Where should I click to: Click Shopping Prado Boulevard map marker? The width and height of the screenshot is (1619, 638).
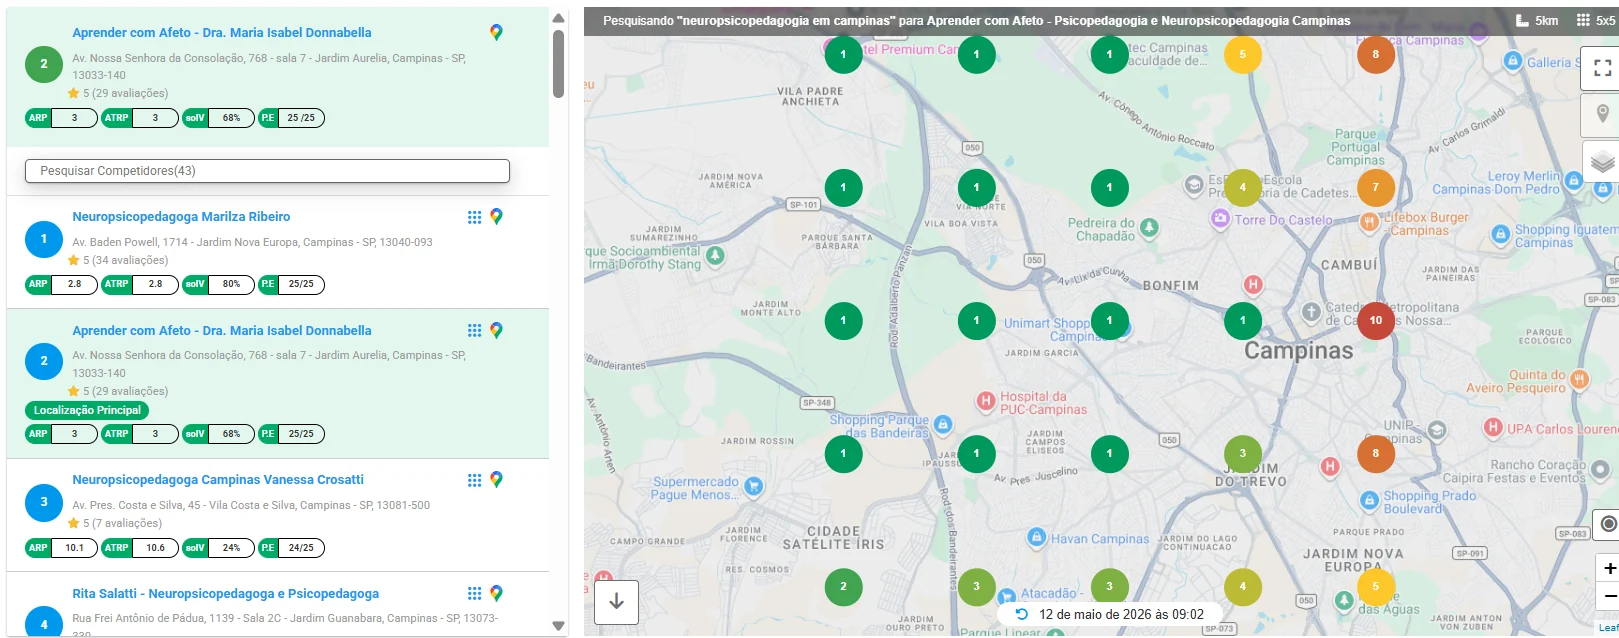(x=1369, y=499)
